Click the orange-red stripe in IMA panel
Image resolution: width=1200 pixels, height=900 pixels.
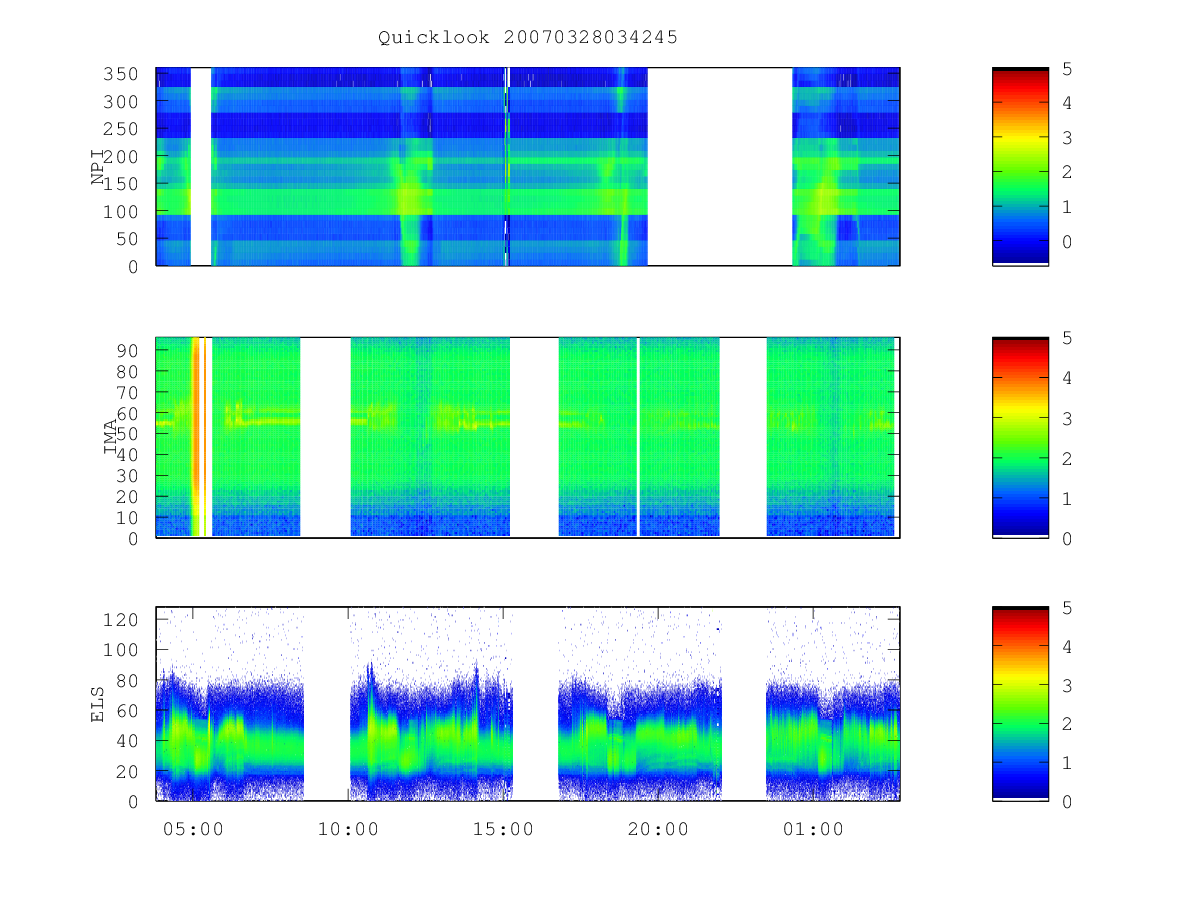coord(197,437)
